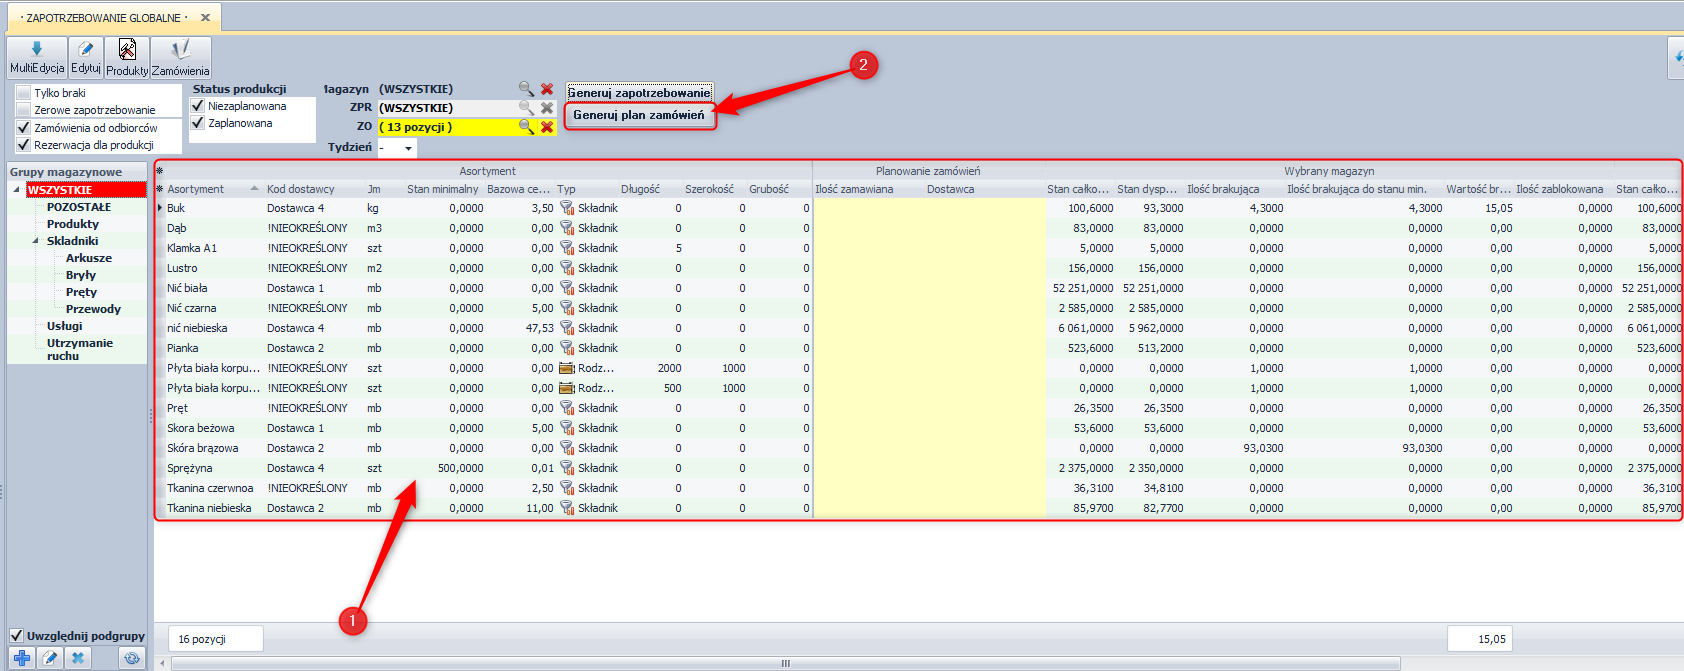This screenshot has height=671, width=1684.
Task: Click the horizontal scrollbar at bottom
Action: pos(785,663)
